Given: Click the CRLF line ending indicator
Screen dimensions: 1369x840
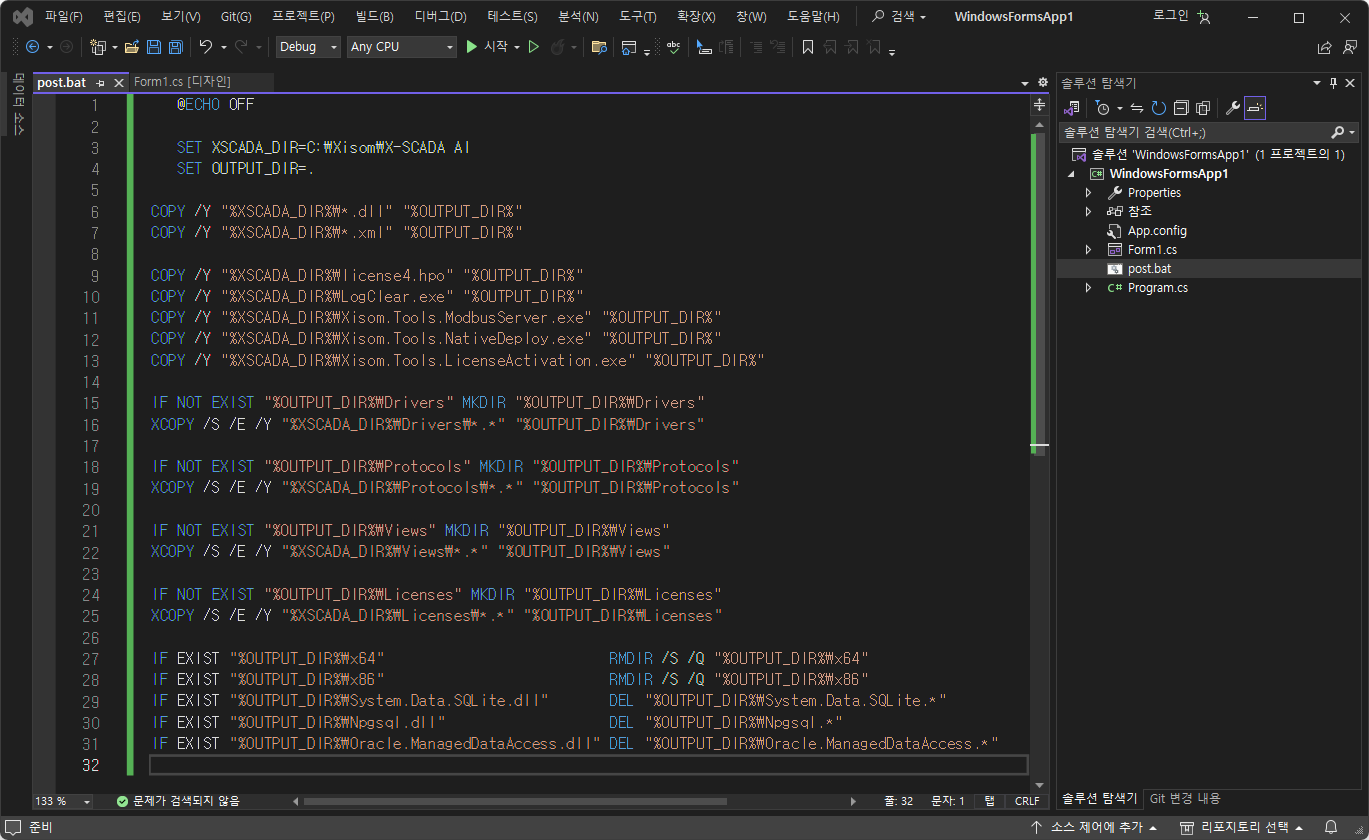Looking at the screenshot, I should tap(1027, 801).
